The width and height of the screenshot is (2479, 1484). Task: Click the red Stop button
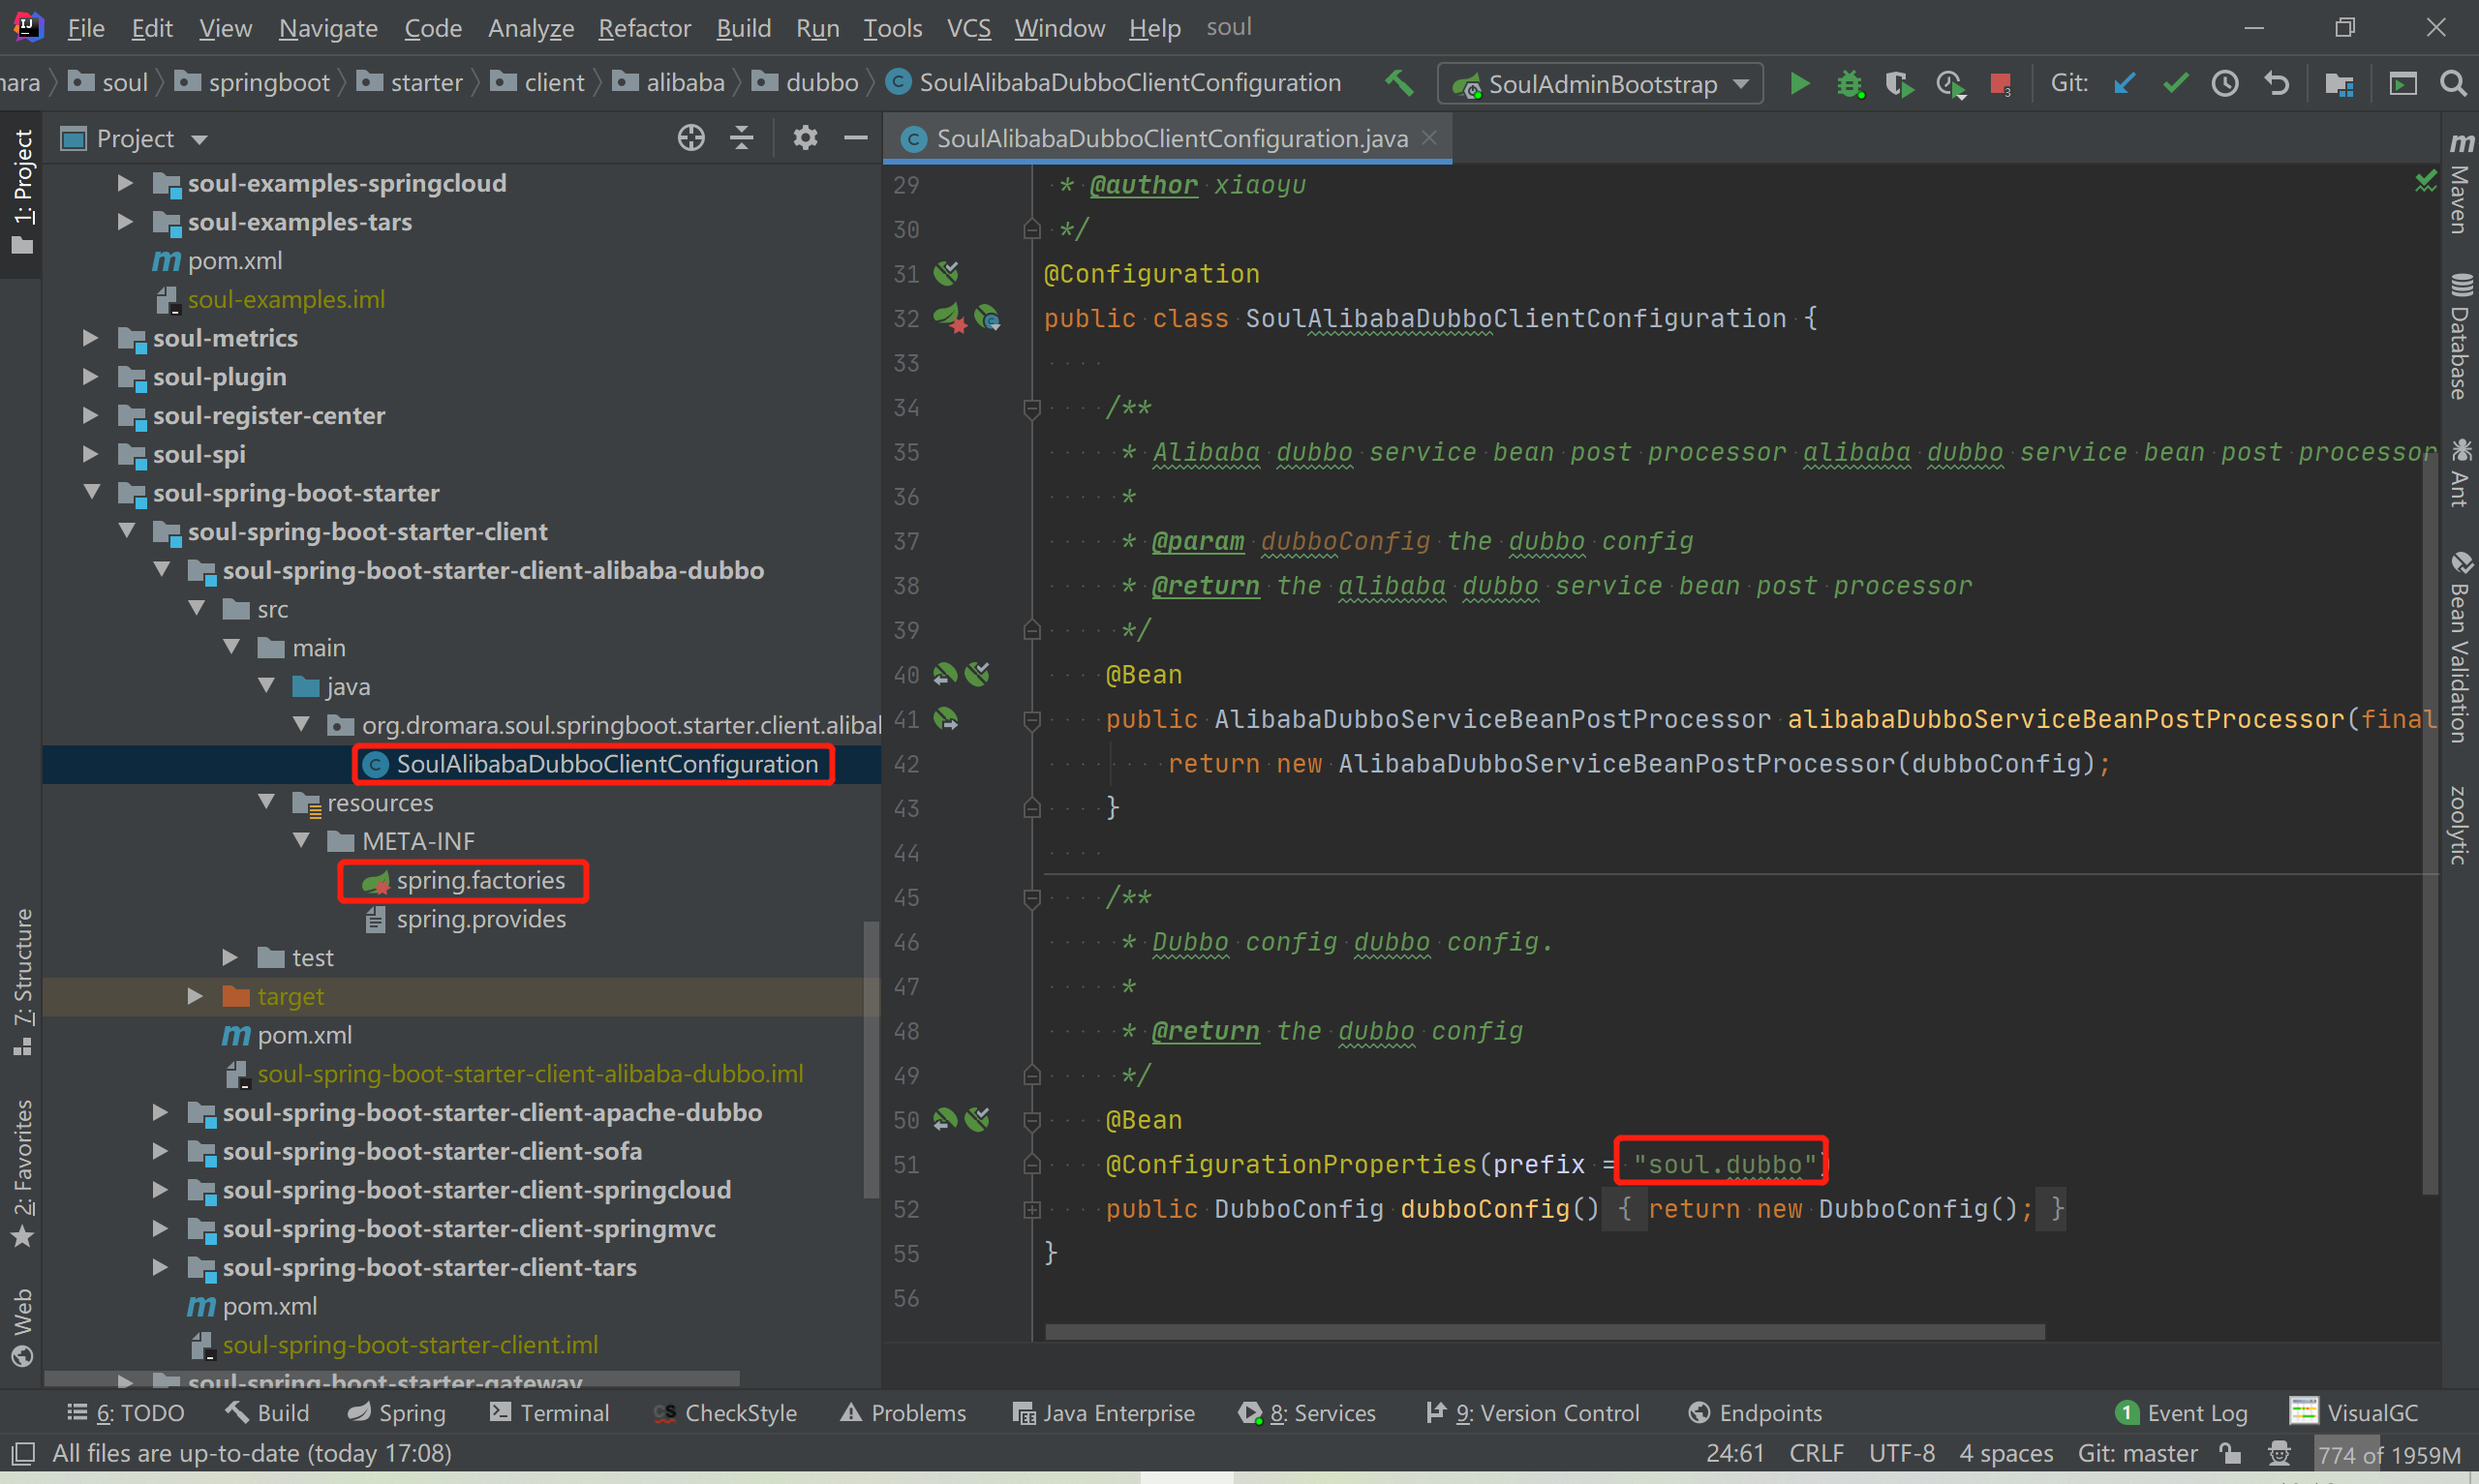point(2000,84)
